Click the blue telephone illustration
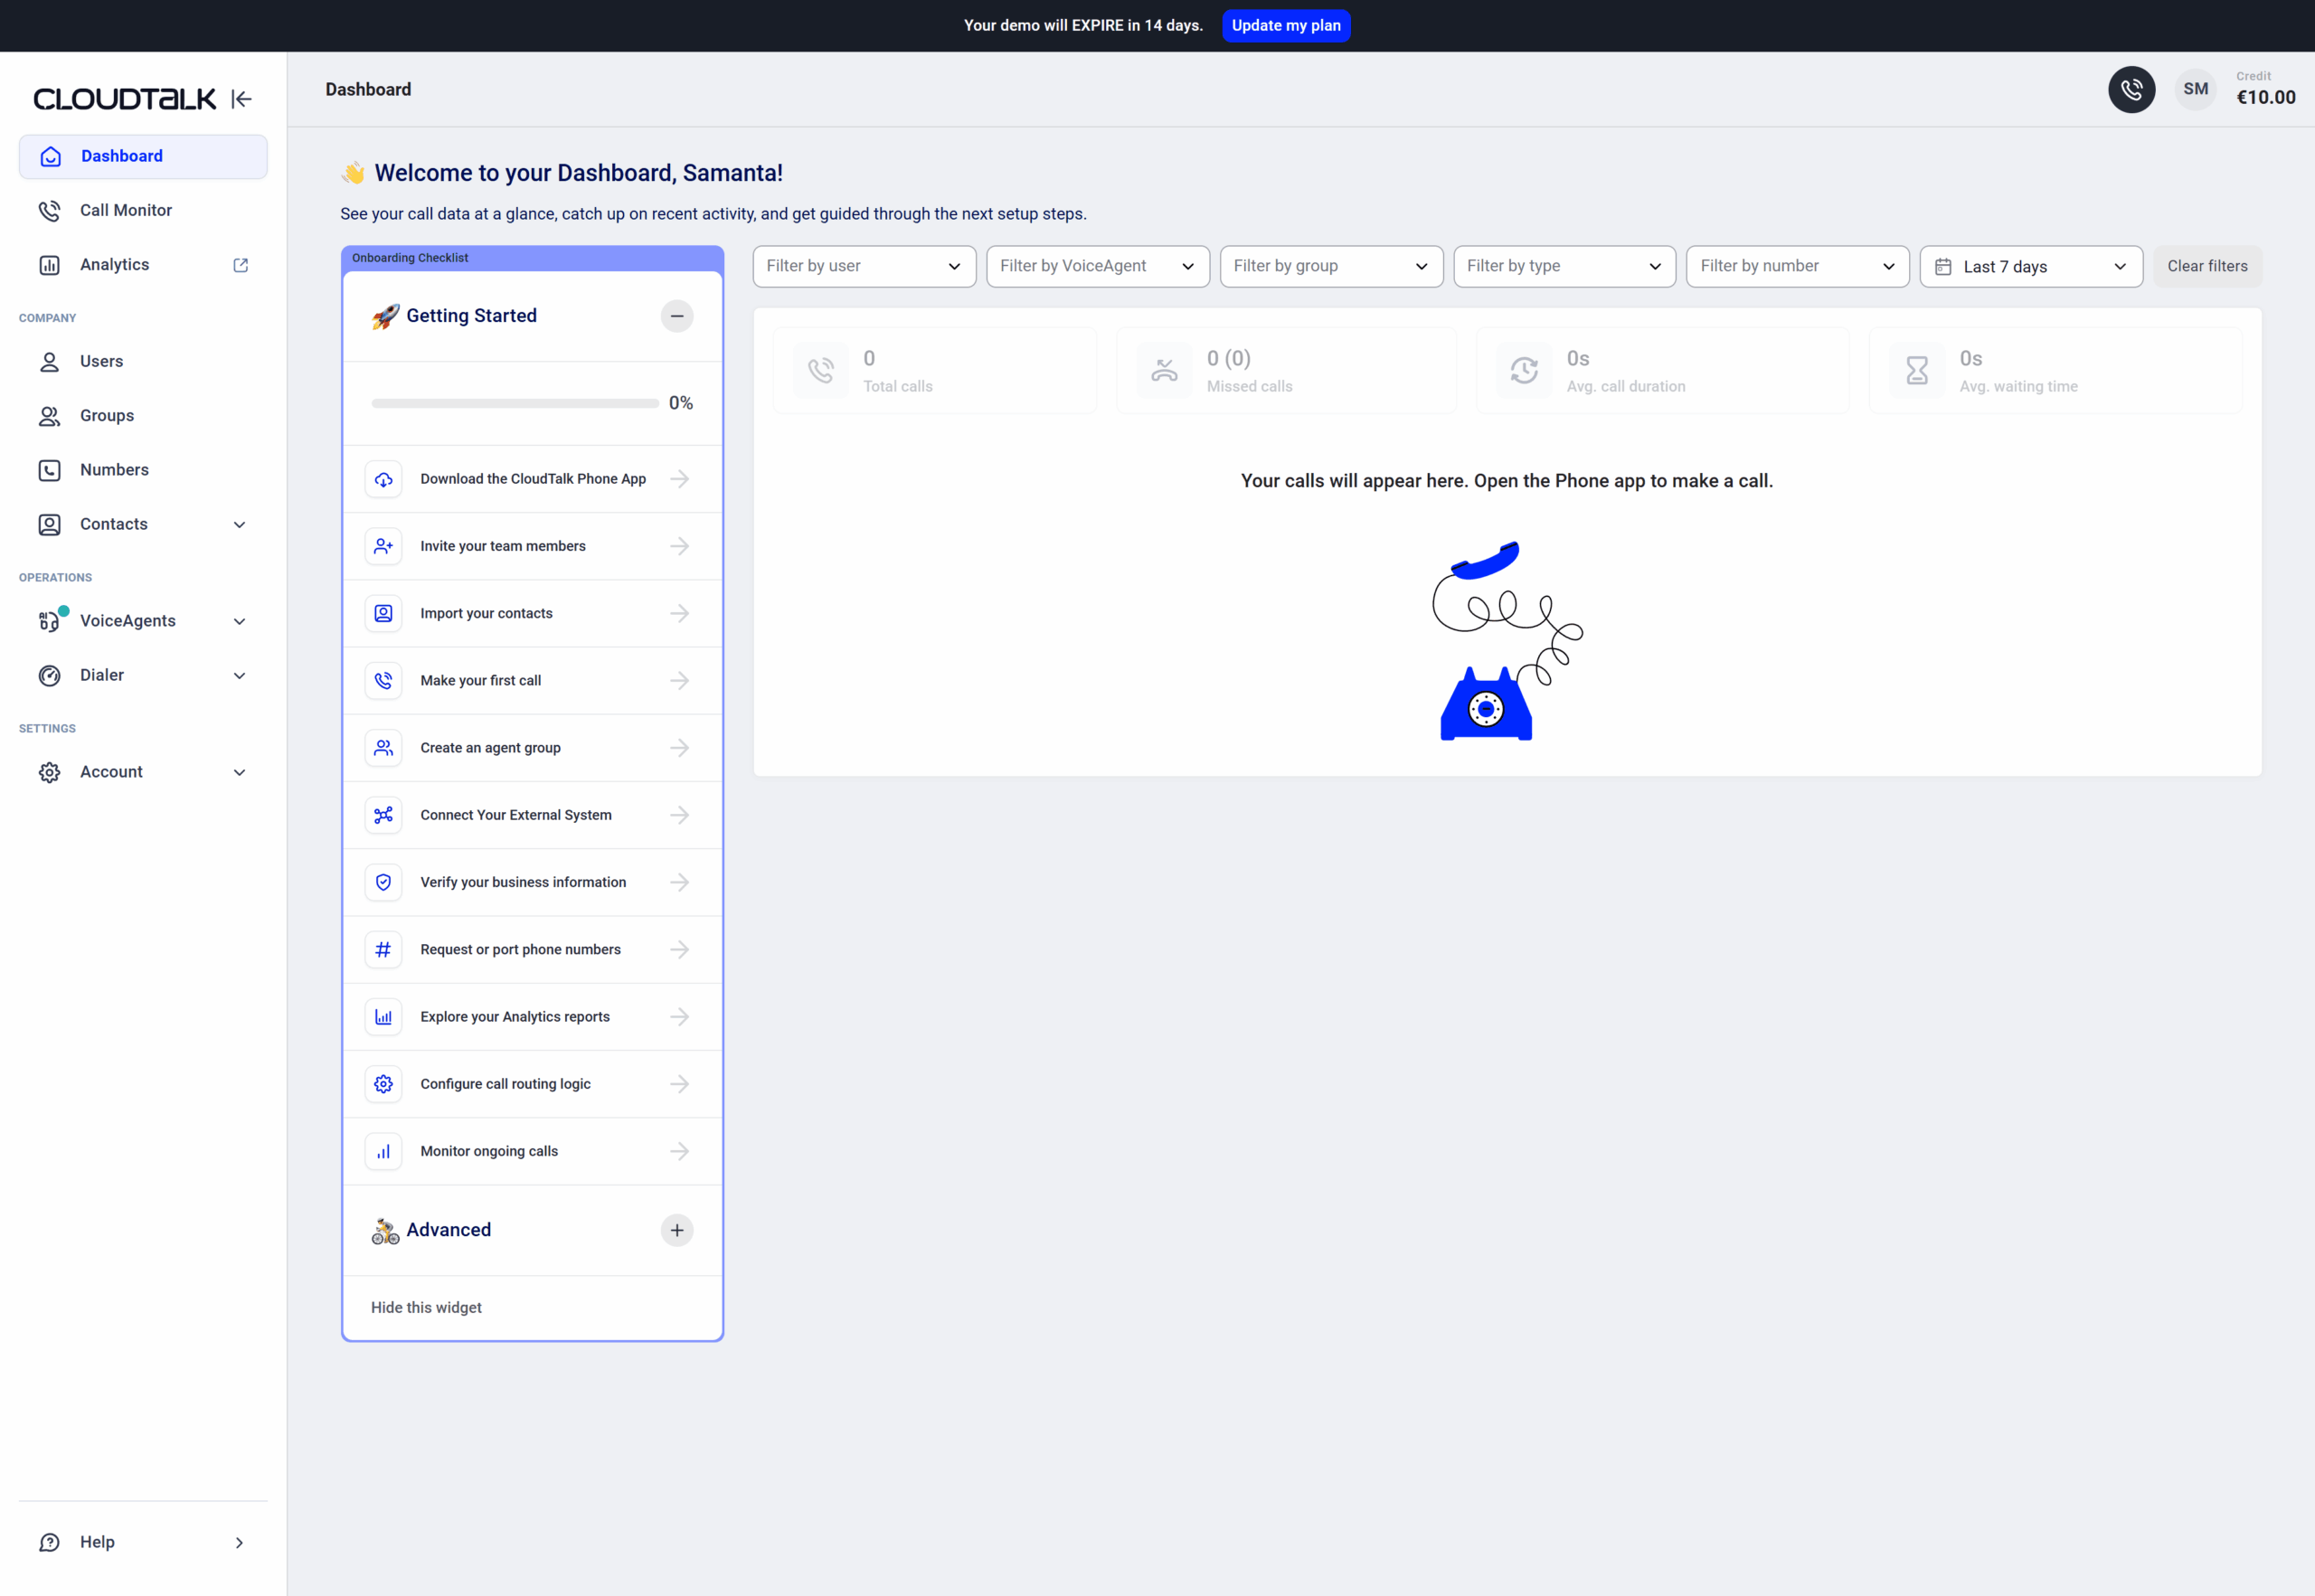2315x1596 pixels. point(1507,641)
